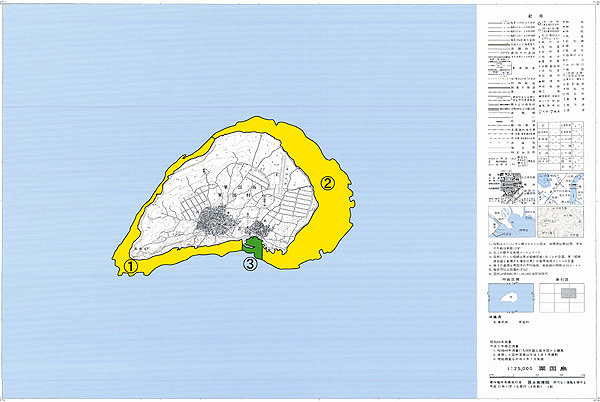Click the circled number 3 marker
Screen dimensions: 600x402
coord(251,265)
